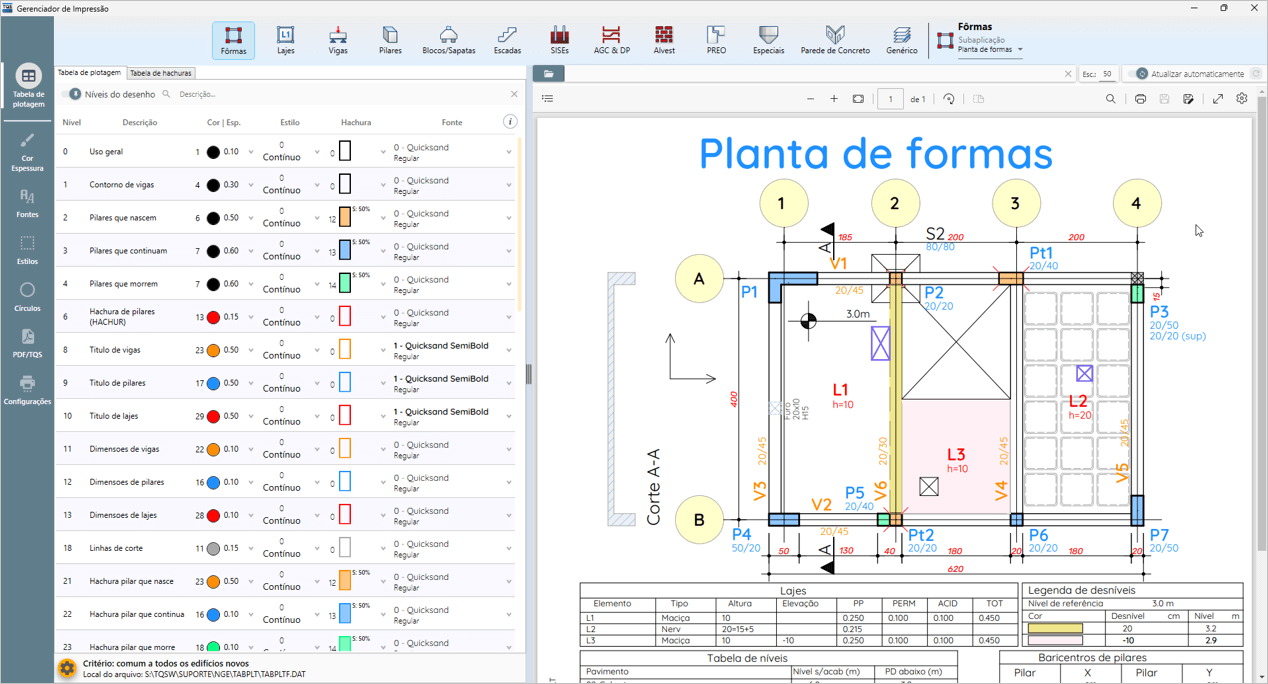
Task: Select the Tabela de plotagem tab
Action: click(x=89, y=73)
